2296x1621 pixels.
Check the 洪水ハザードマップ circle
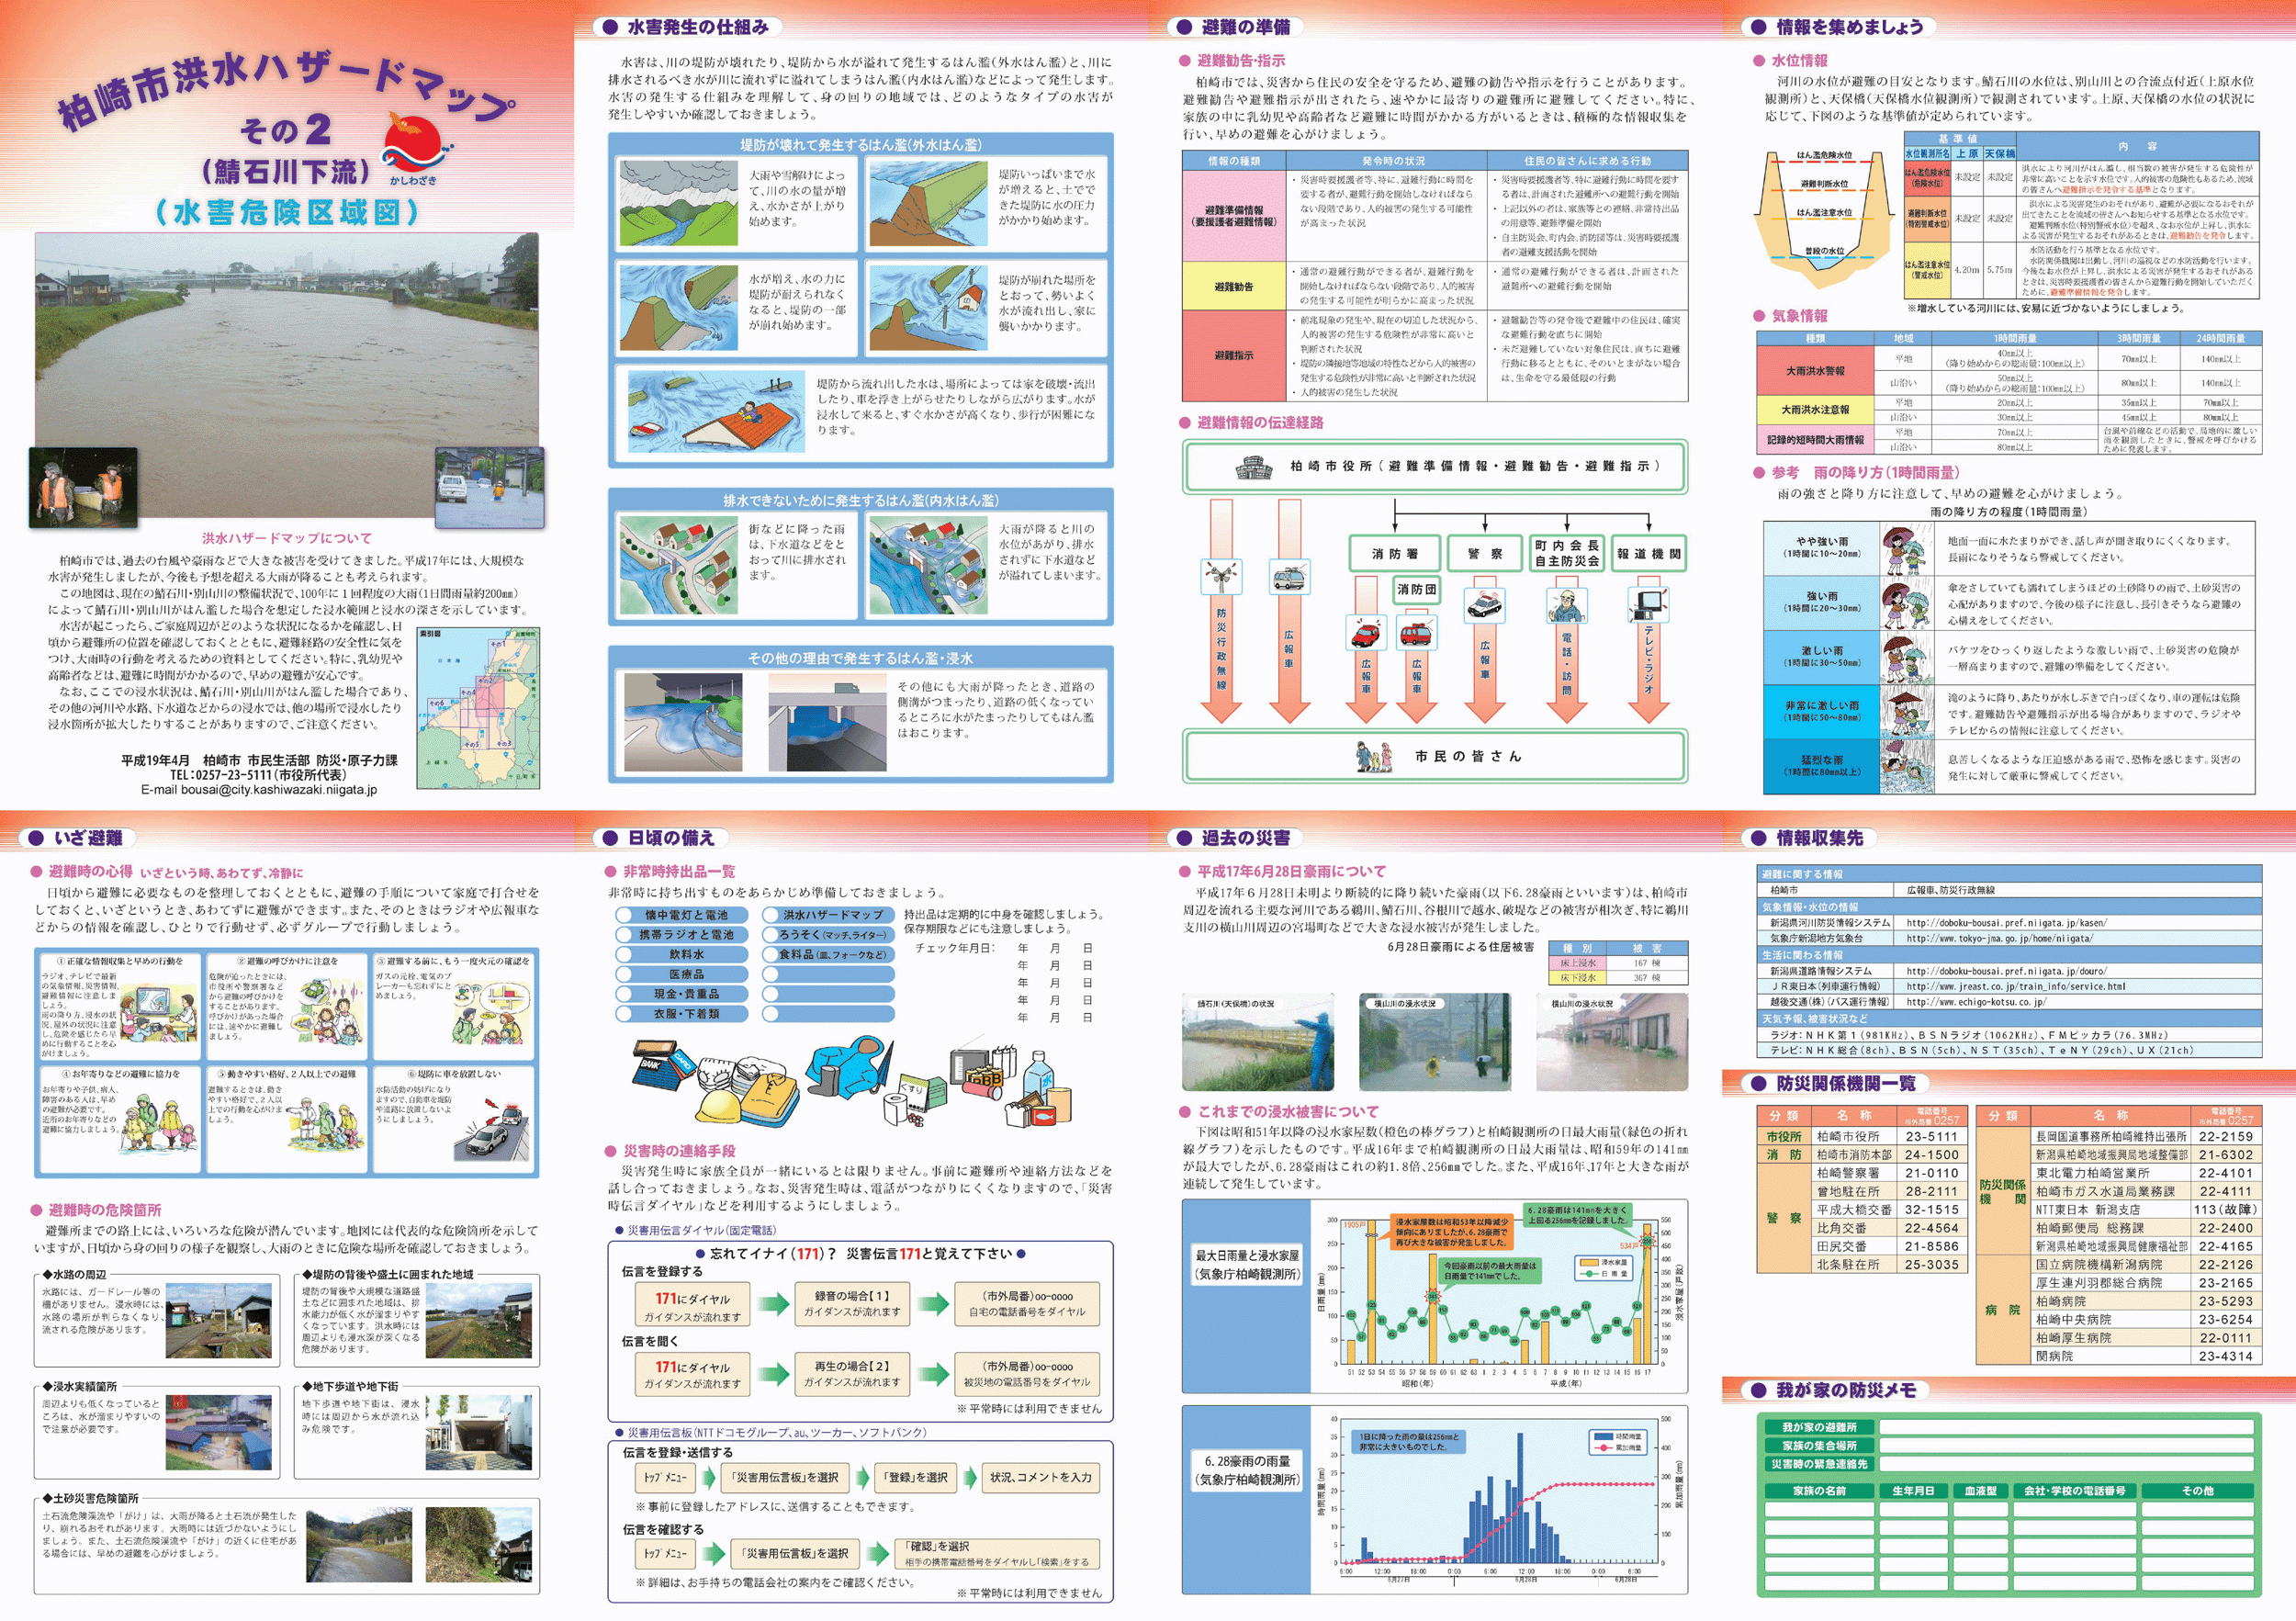[770, 915]
